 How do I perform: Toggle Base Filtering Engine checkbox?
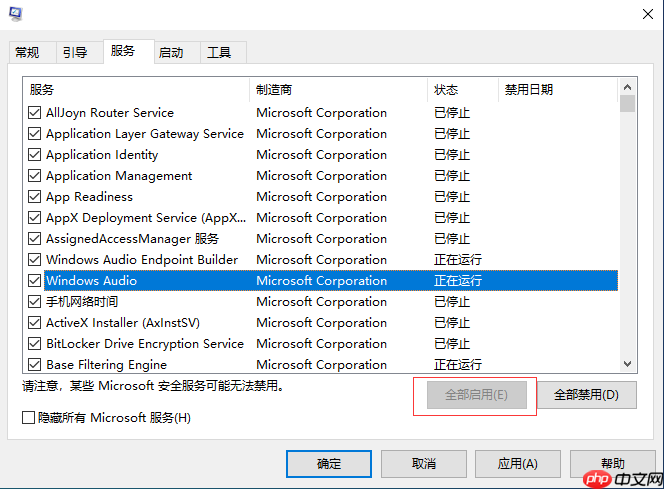point(34,365)
